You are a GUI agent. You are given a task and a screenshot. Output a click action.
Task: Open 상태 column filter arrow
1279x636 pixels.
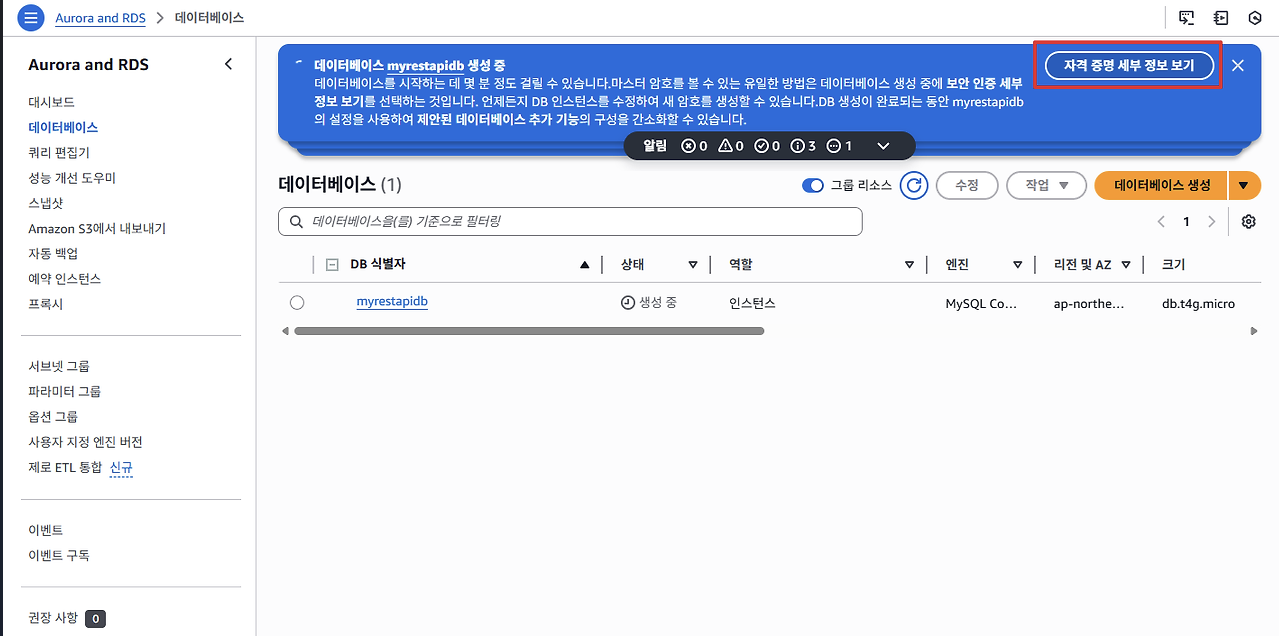tap(692, 265)
